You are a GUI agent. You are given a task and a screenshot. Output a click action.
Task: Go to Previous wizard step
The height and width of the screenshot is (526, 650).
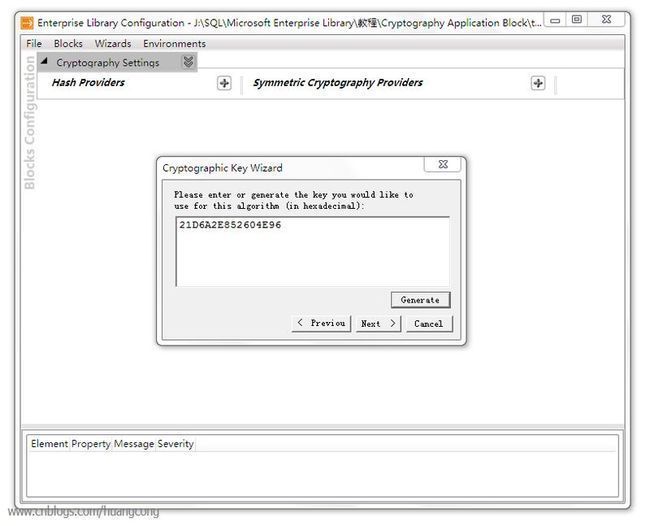(x=321, y=323)
